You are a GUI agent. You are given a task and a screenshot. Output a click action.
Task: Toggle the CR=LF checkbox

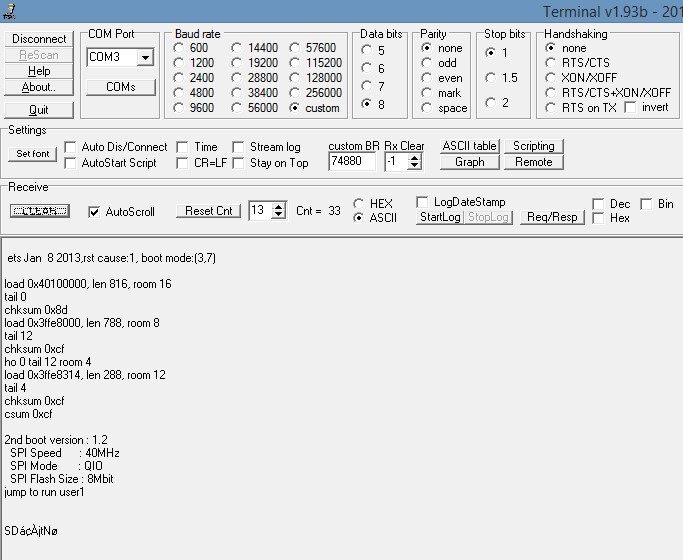coord(182,163)
